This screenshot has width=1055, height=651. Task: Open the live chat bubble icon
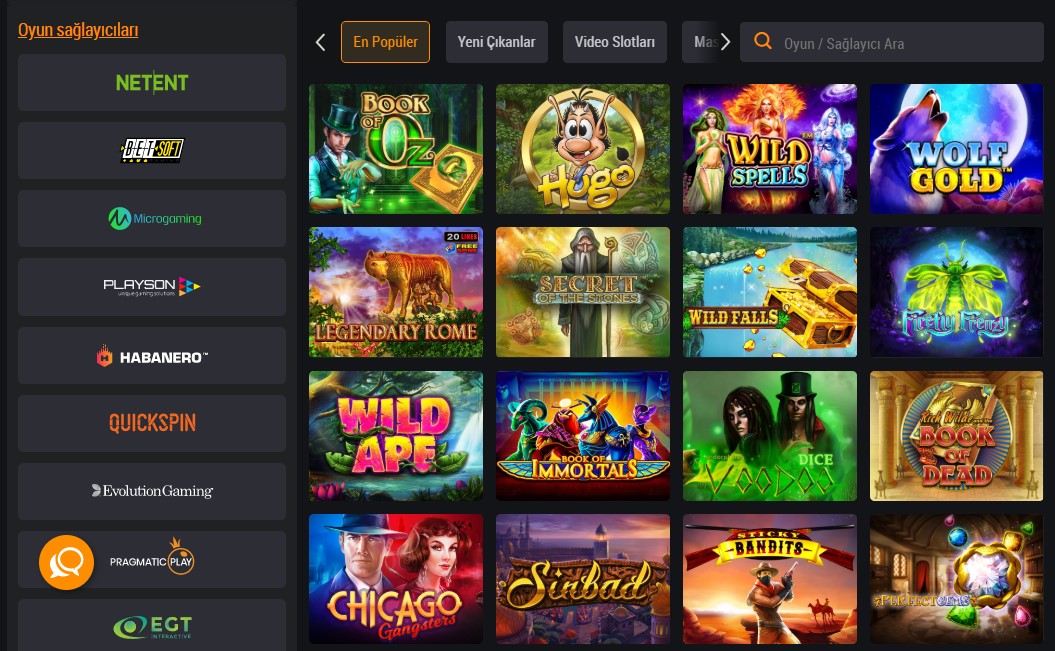(x=66, y=562)
